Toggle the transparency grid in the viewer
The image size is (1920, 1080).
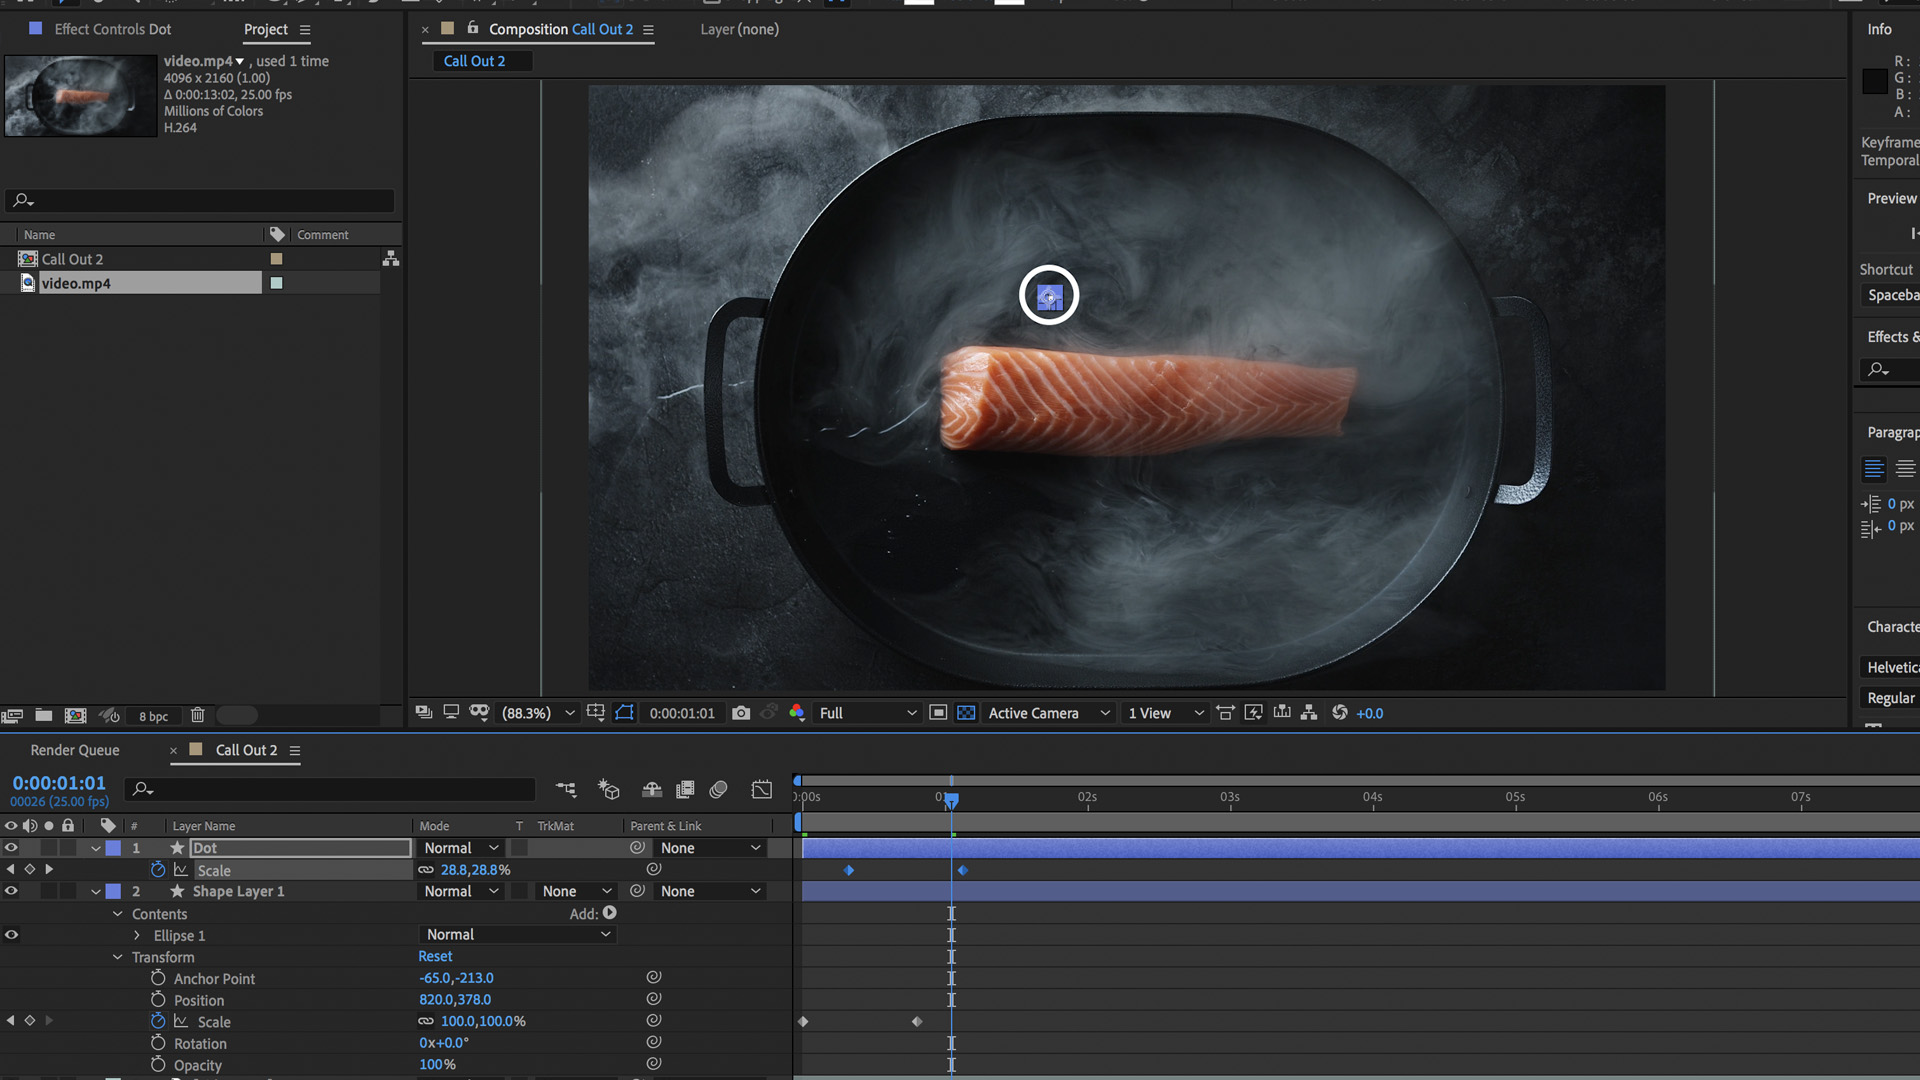pos(966,713)
